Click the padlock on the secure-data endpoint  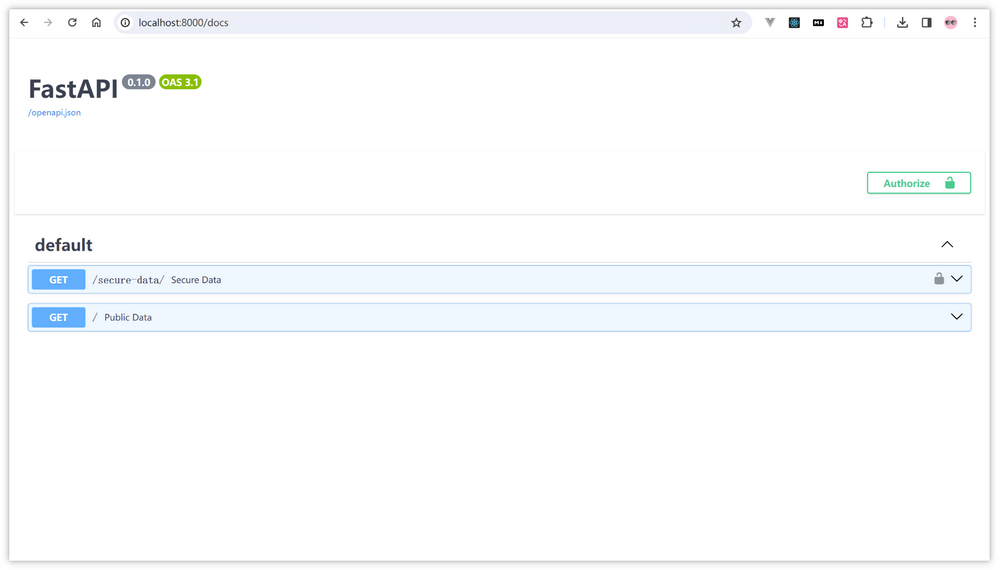click(938, 279)
